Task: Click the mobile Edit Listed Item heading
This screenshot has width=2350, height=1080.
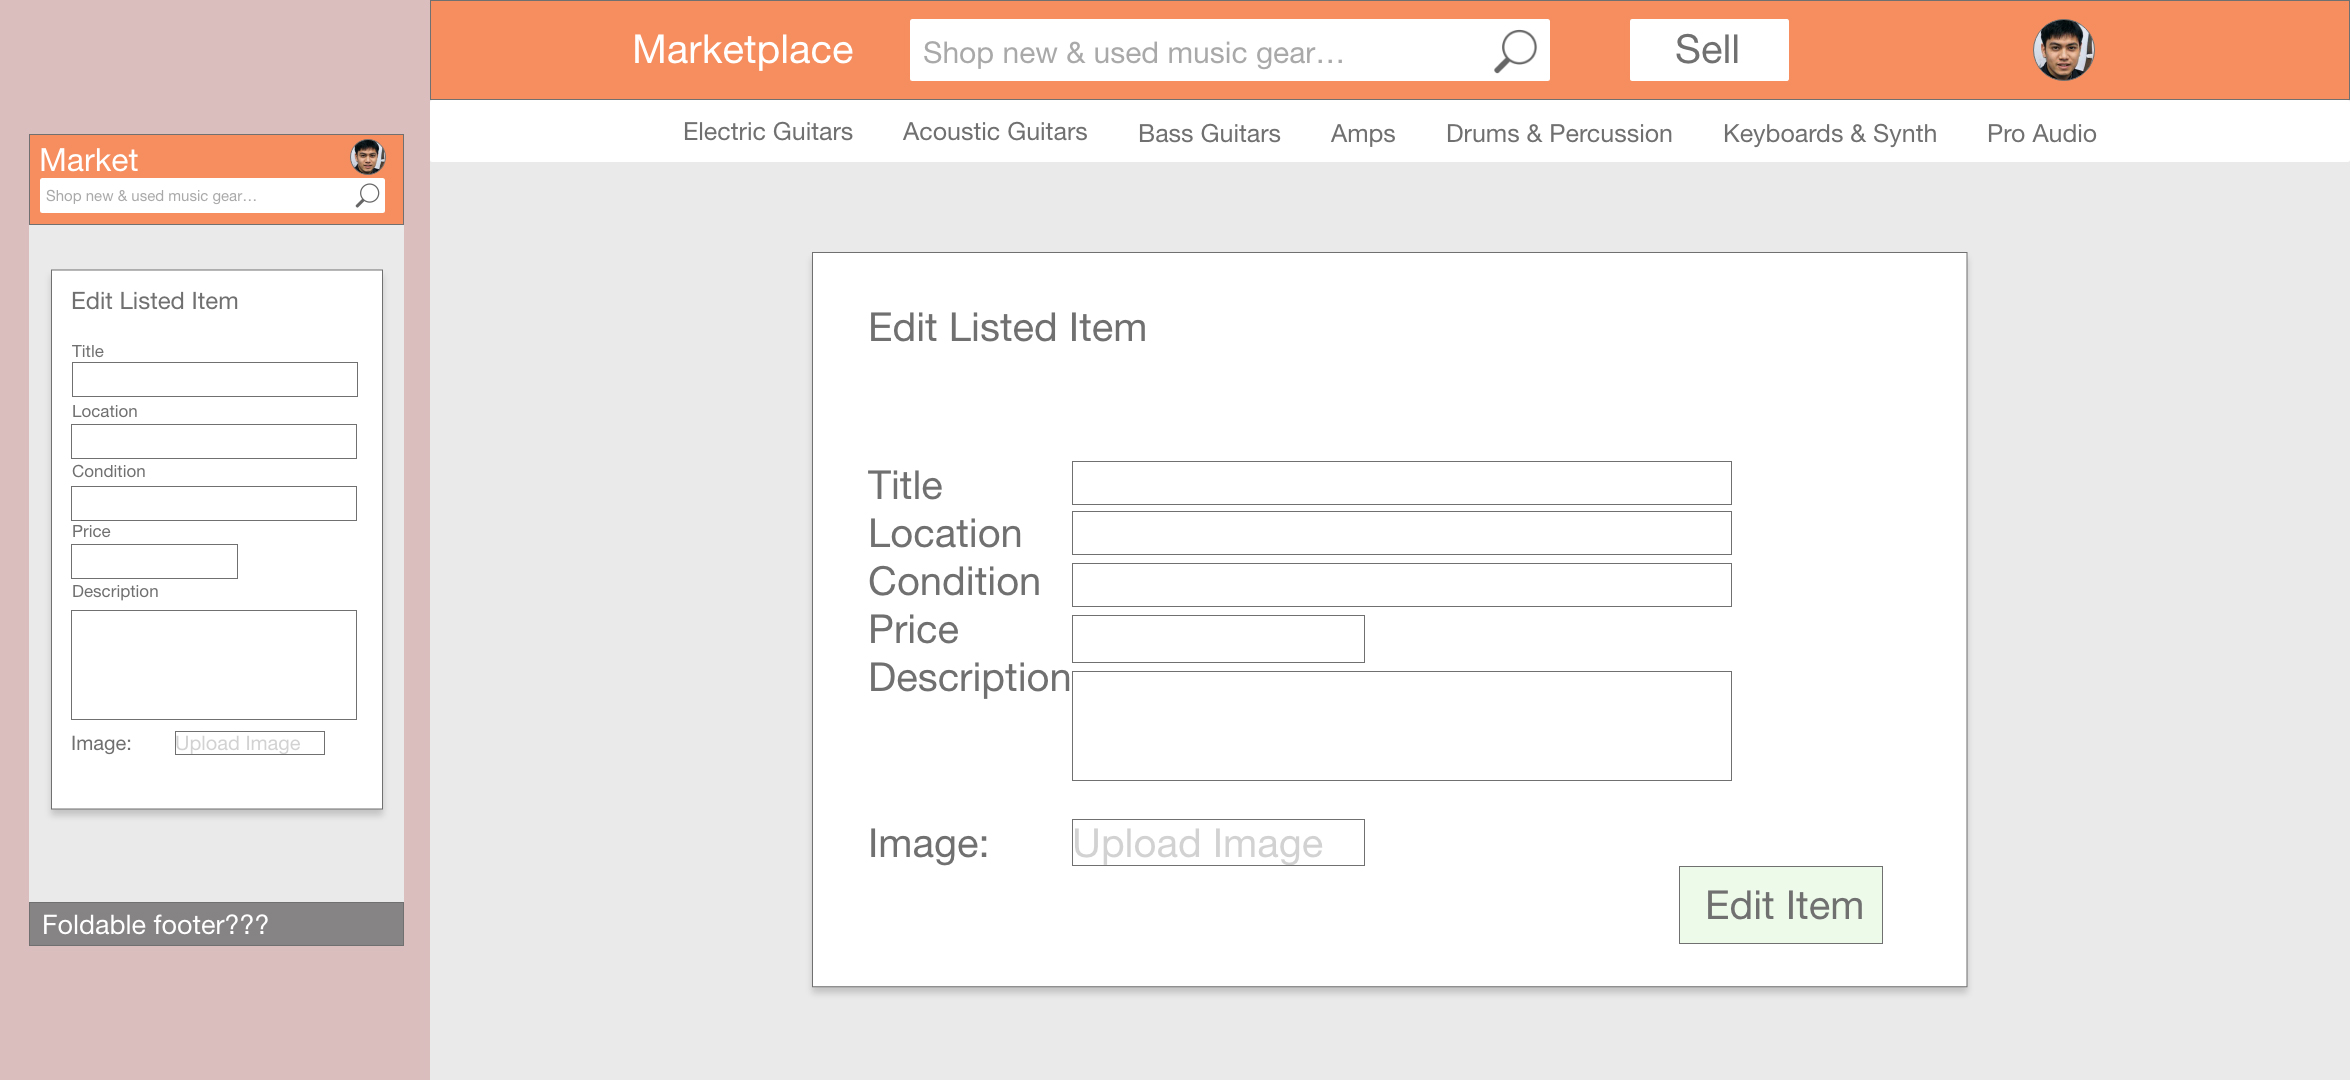Action: [x=154, y=301]
